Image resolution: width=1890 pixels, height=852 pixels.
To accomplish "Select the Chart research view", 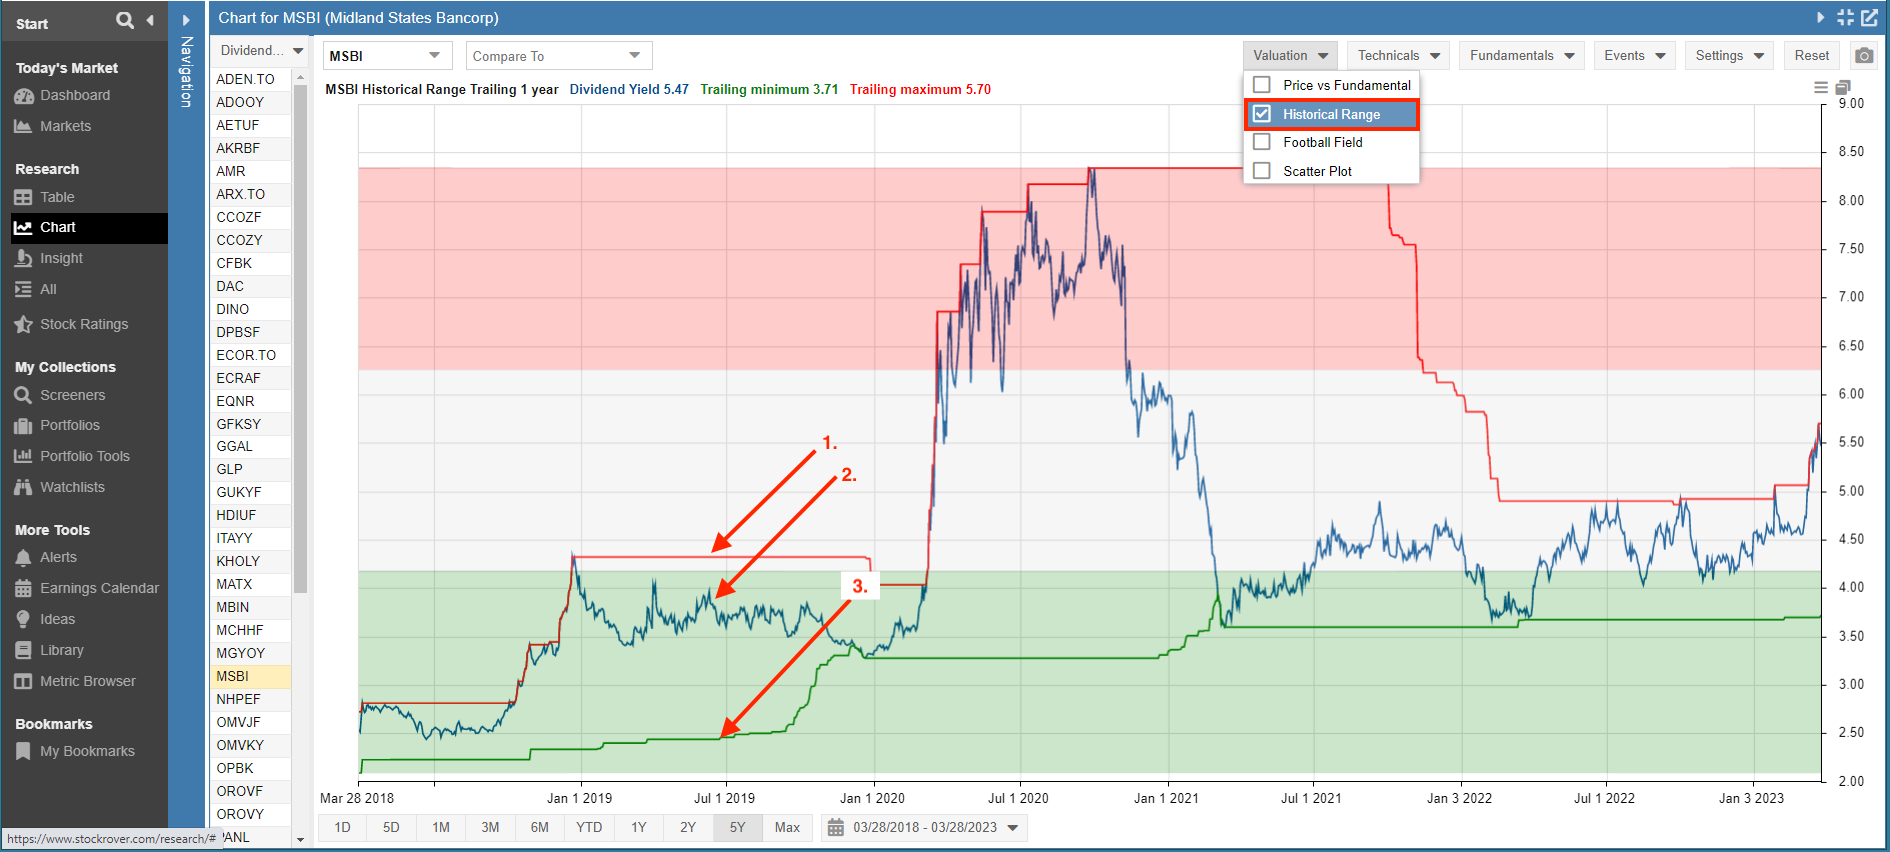I will coord(89,228).
